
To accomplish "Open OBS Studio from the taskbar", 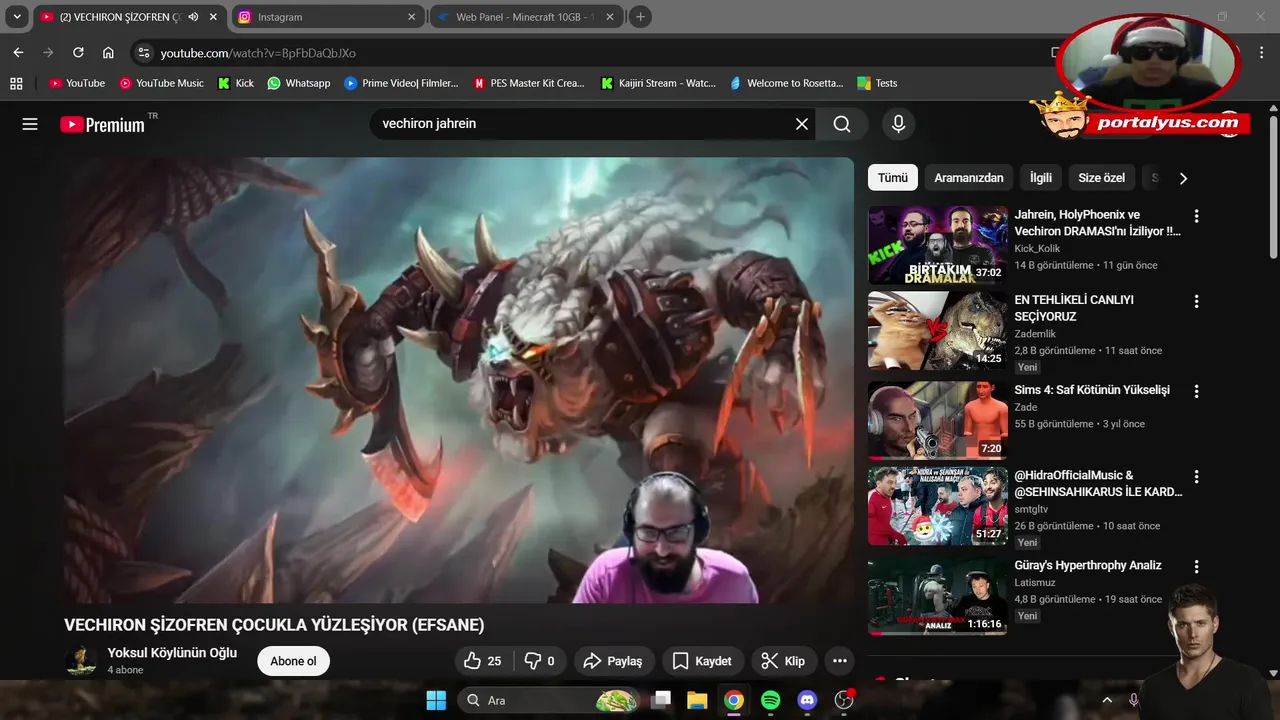I will click(x=844, y=700).
